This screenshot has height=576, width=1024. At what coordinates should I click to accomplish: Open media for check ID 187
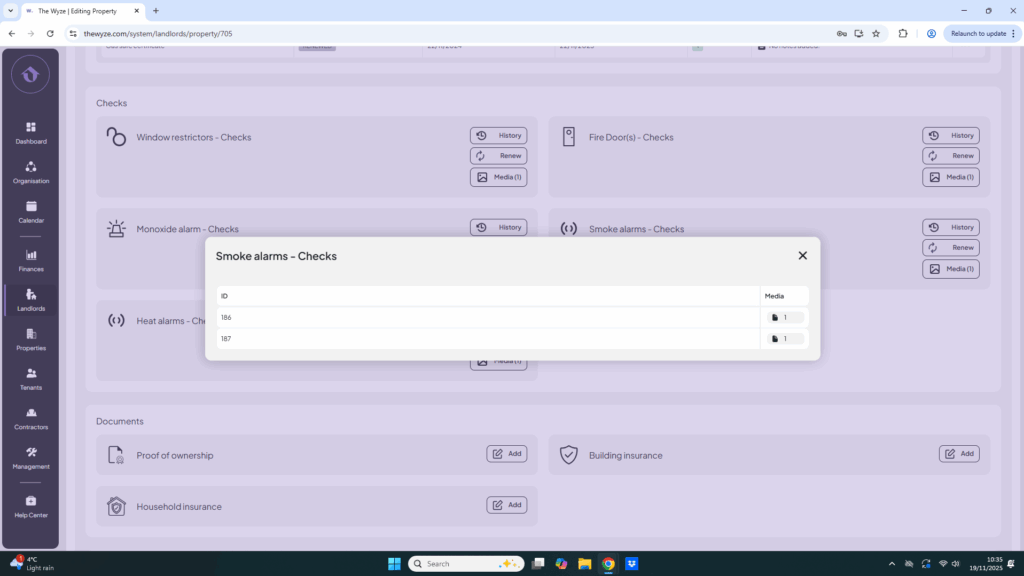785,339
